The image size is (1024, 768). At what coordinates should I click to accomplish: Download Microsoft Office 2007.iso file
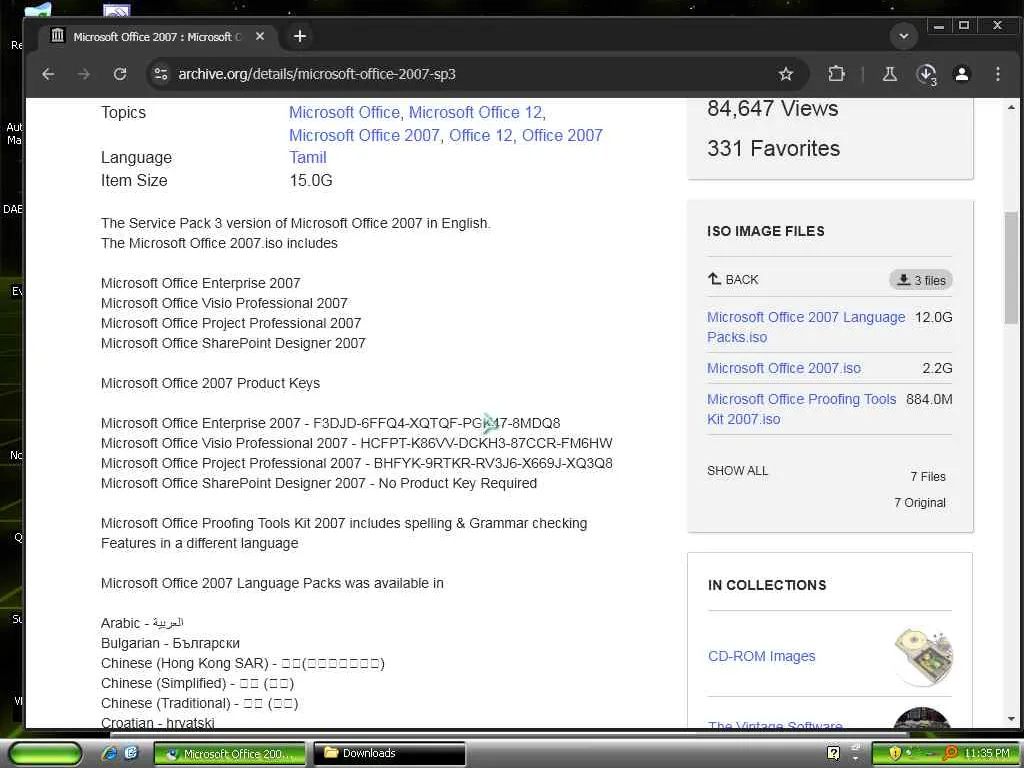coord(784,368)
